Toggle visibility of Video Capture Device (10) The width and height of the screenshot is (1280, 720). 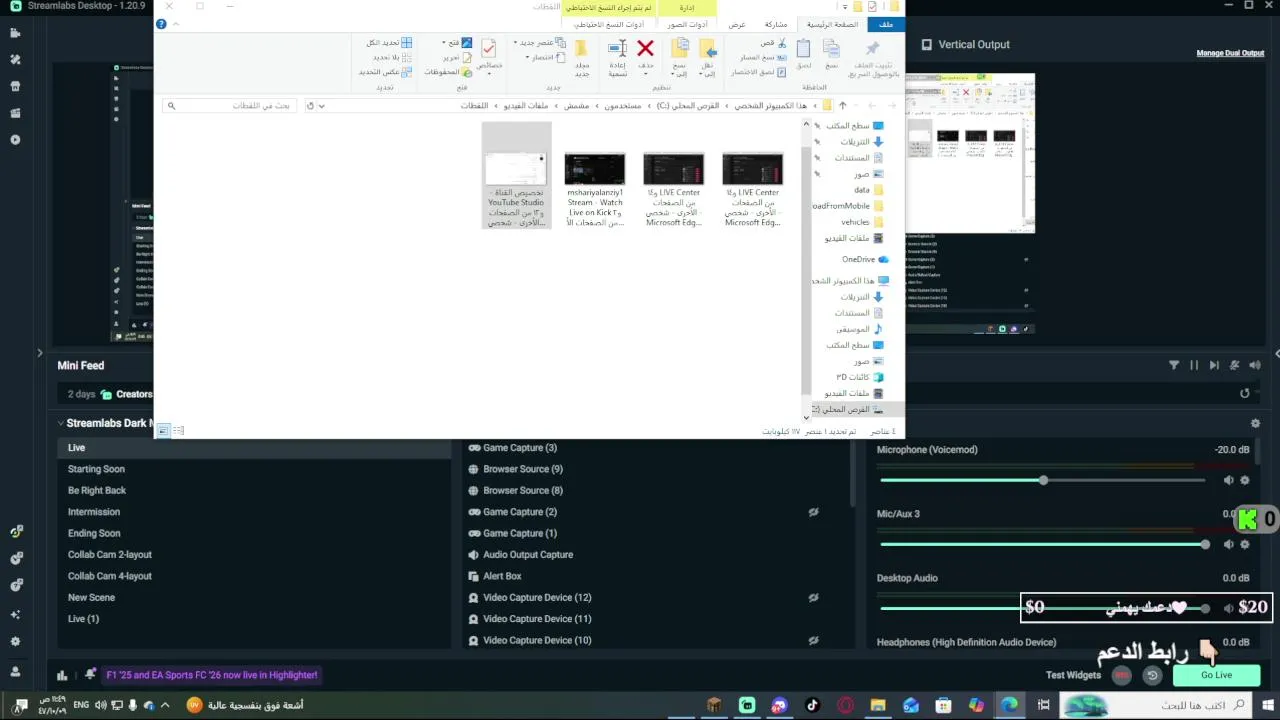tap(813, 641)
